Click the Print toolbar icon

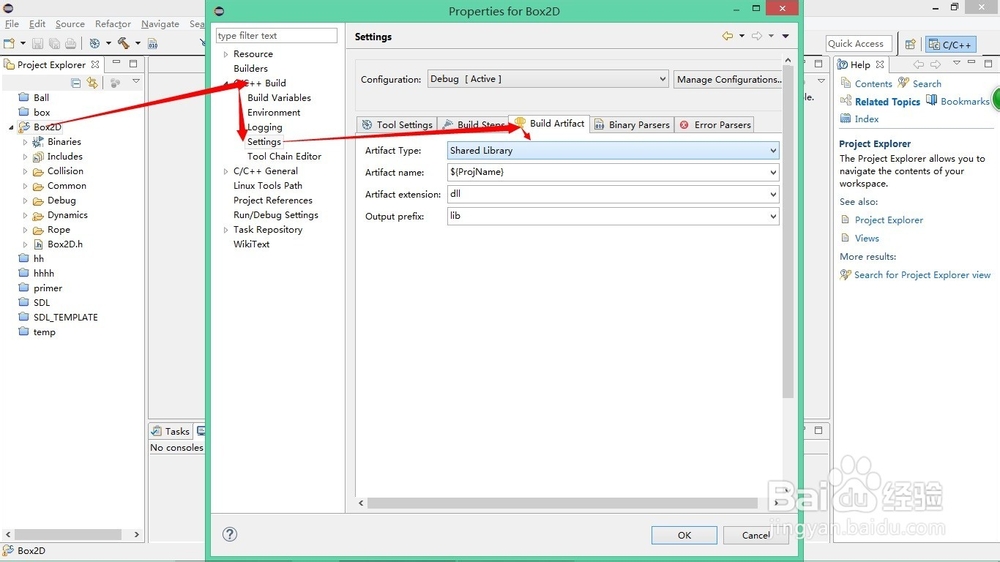[71, 43]
